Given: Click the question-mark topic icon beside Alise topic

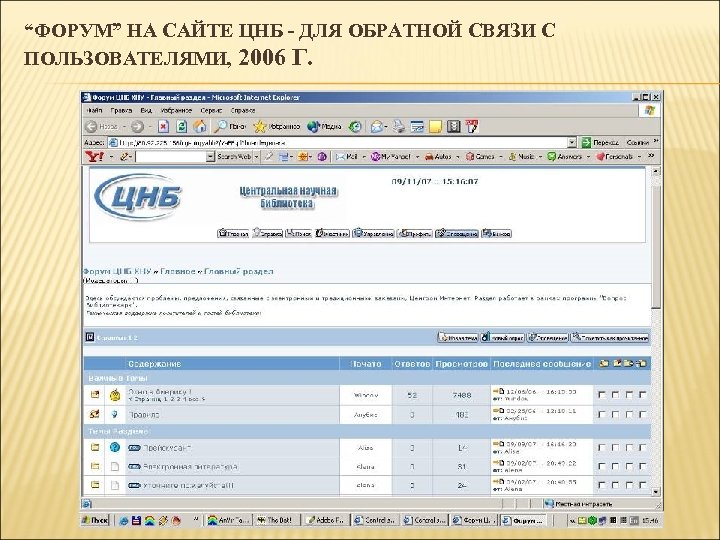Looking at the screenshot, I should click(115, 447).
